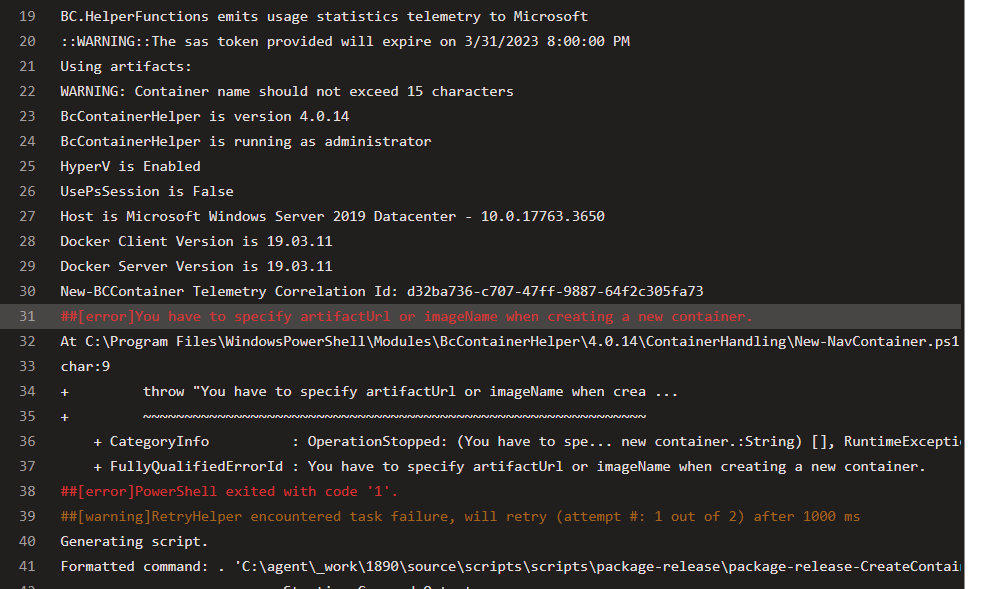Viewport: 992px width, 589px height.
Task: Click line number 19 in the log
Action: (27, 16)
